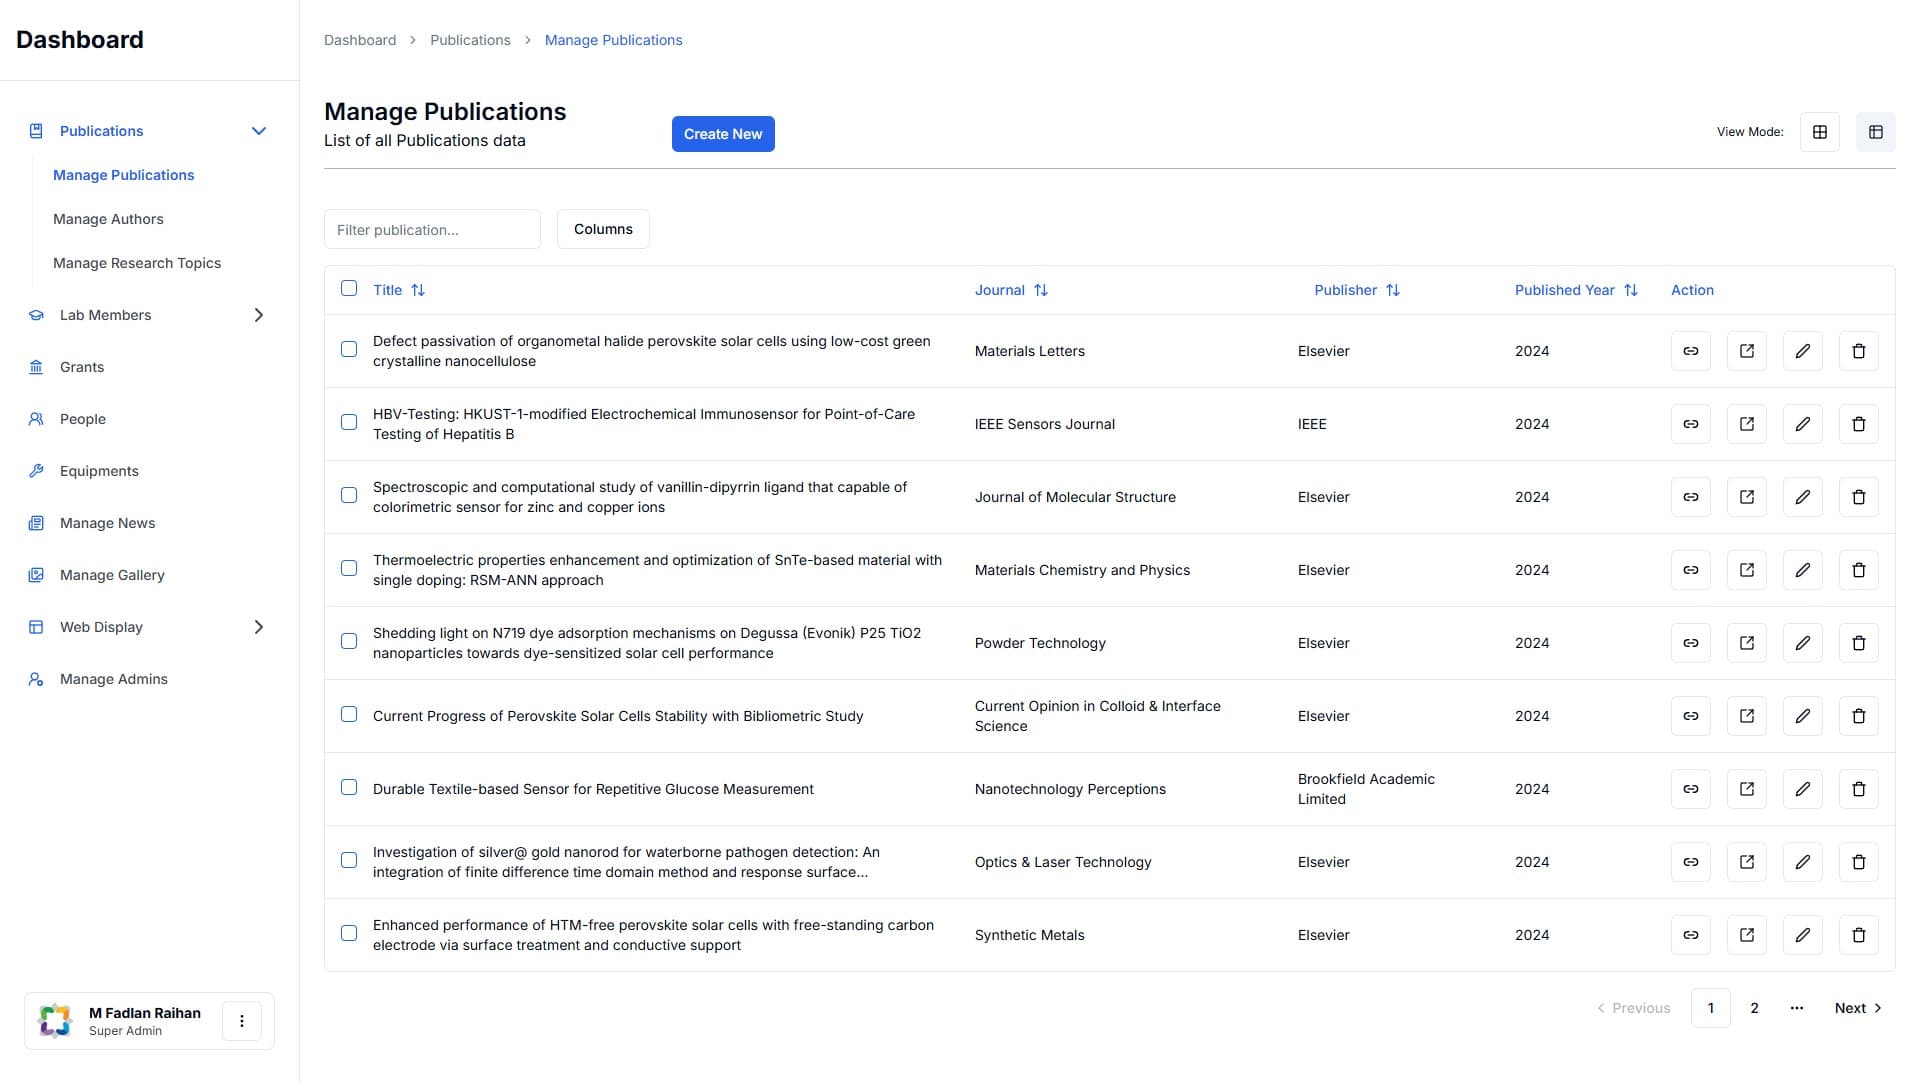This screenshot has width=1920, height=1082.
Task: Tick the select-all checkbox in table header
Action: (x=349, y=289)
